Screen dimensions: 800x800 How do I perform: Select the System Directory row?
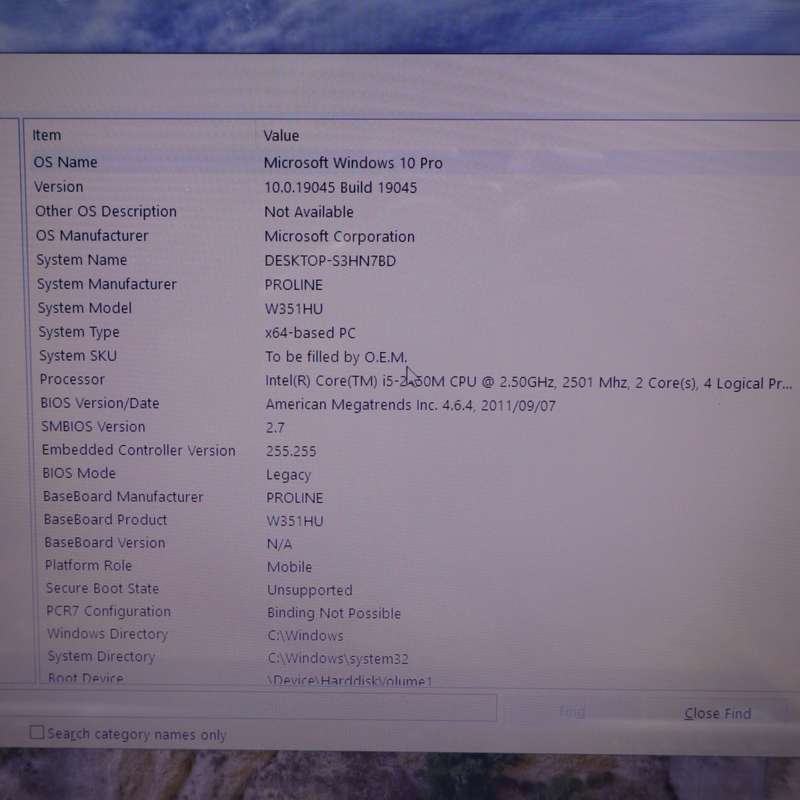[101, 656]
